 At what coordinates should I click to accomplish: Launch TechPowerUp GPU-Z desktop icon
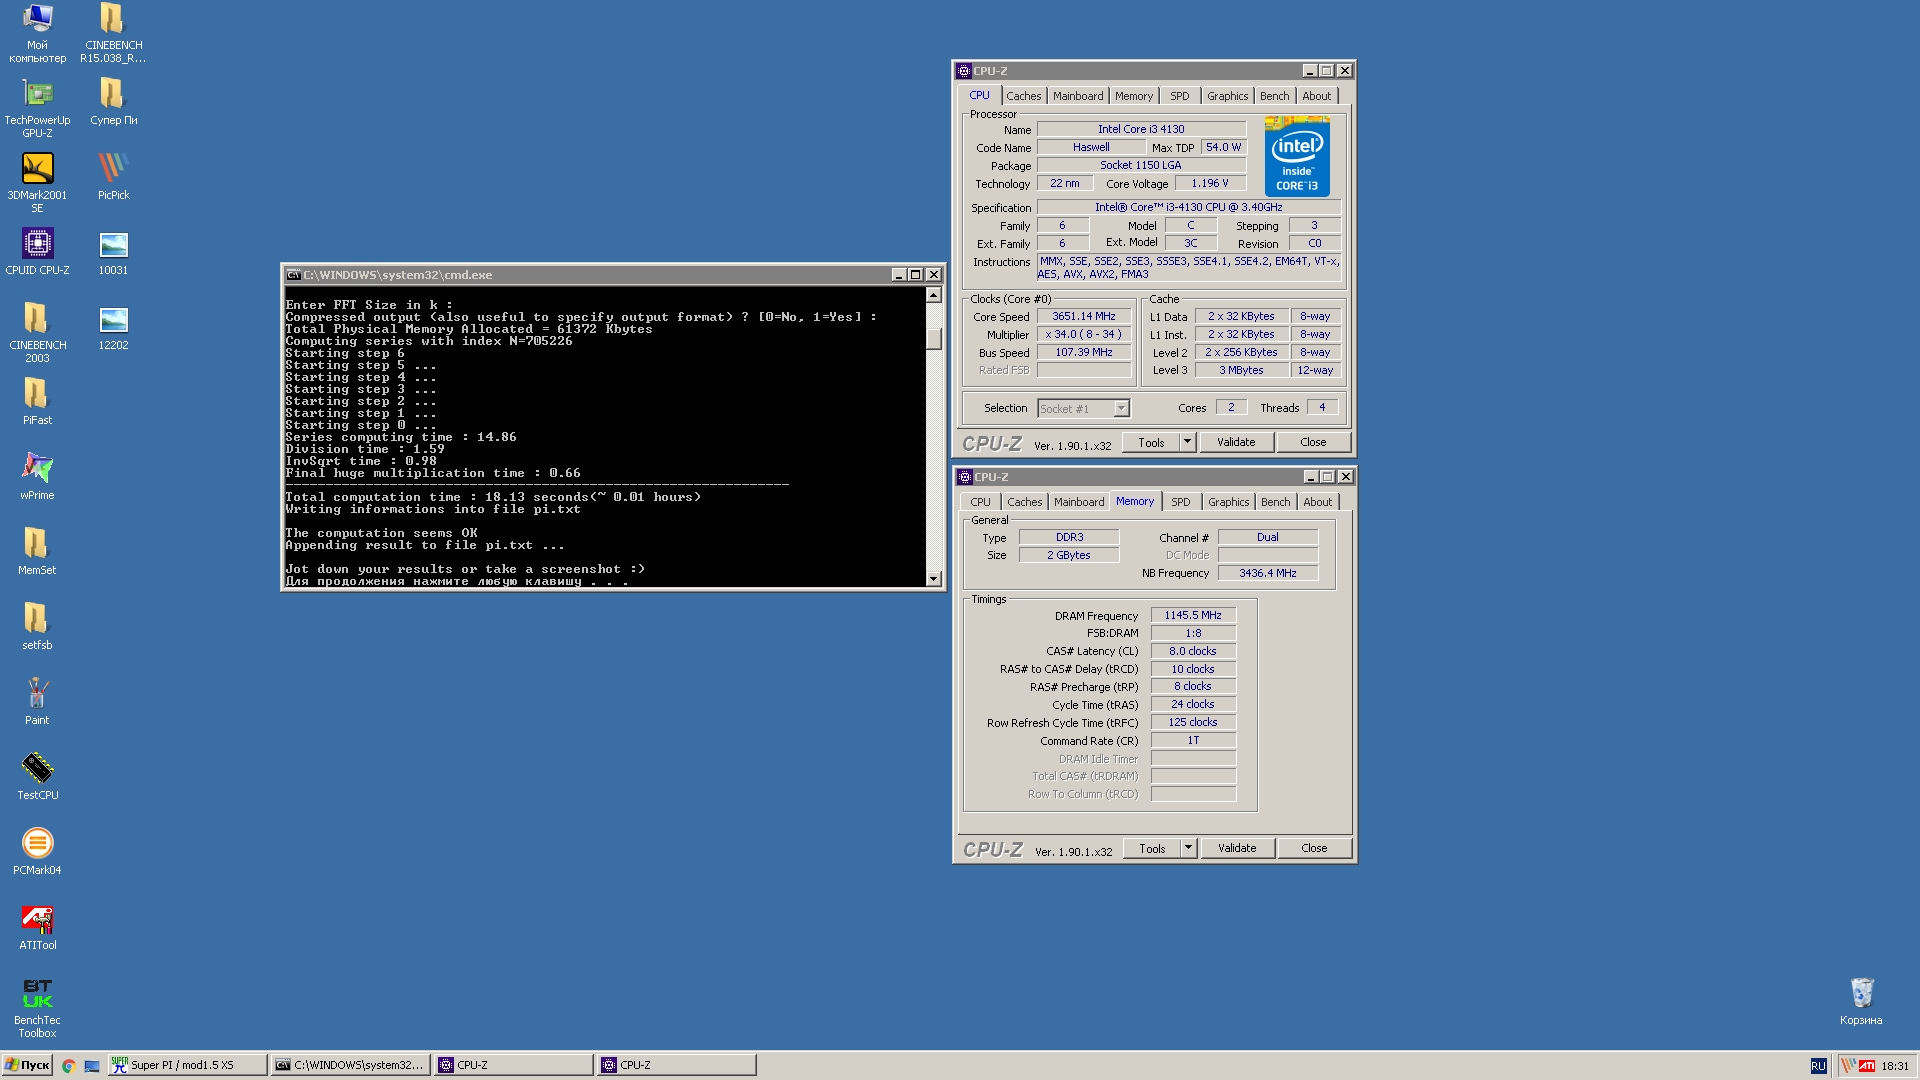click(x=37, y=108)
